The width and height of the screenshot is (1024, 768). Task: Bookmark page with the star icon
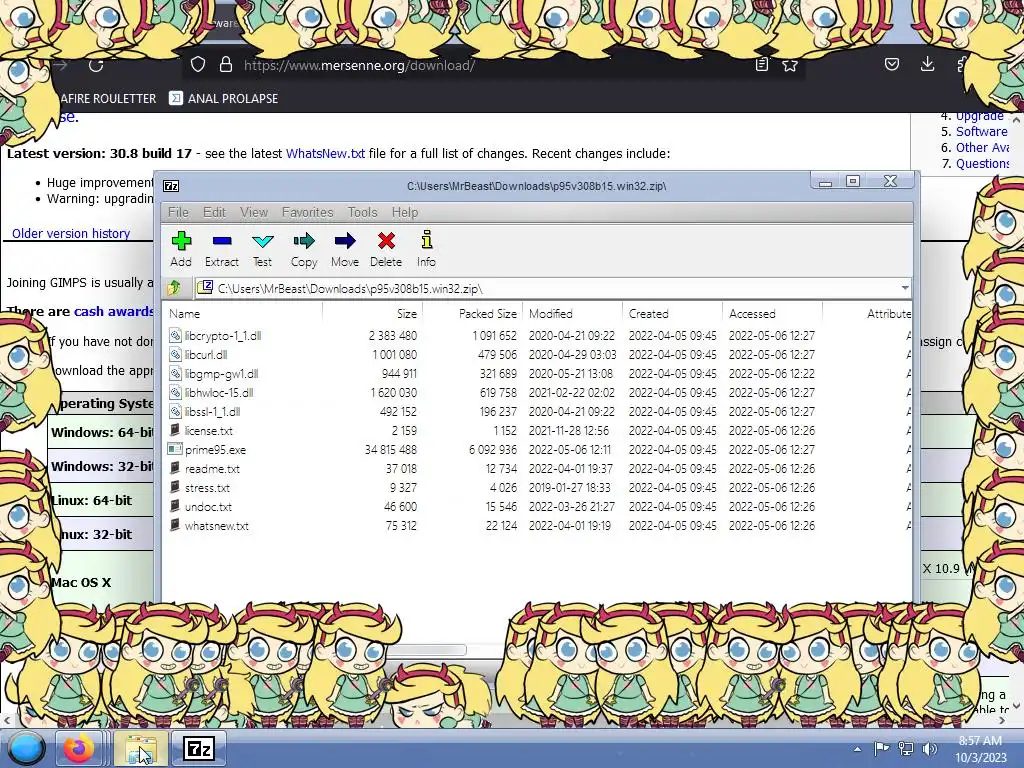point(790,65)
